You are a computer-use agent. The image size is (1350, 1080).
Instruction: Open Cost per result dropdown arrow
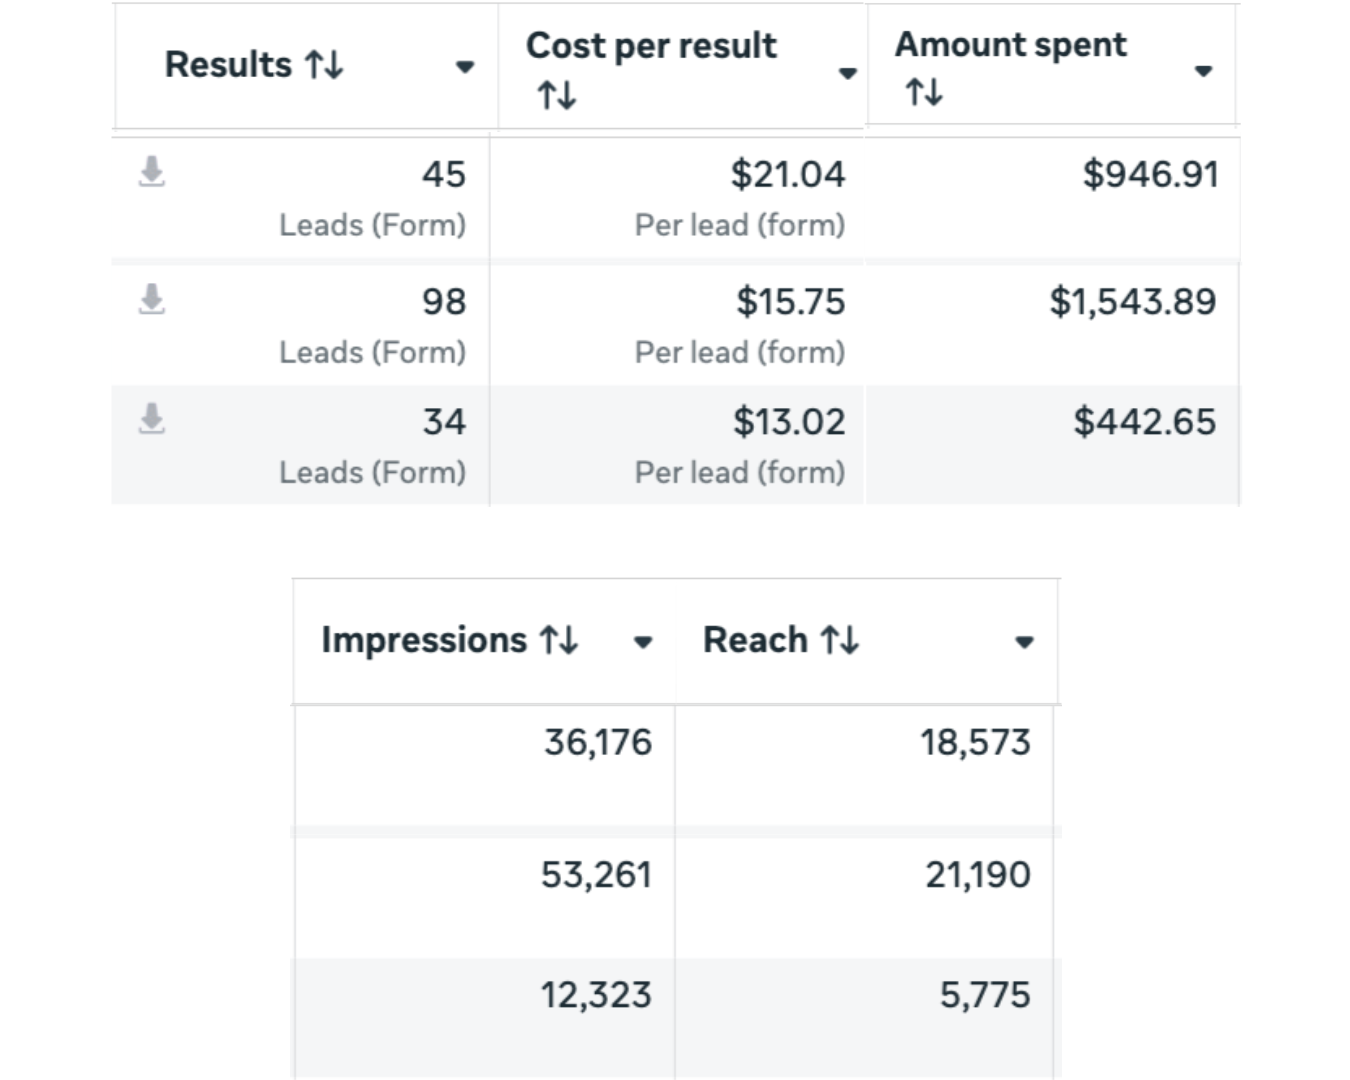847,73
